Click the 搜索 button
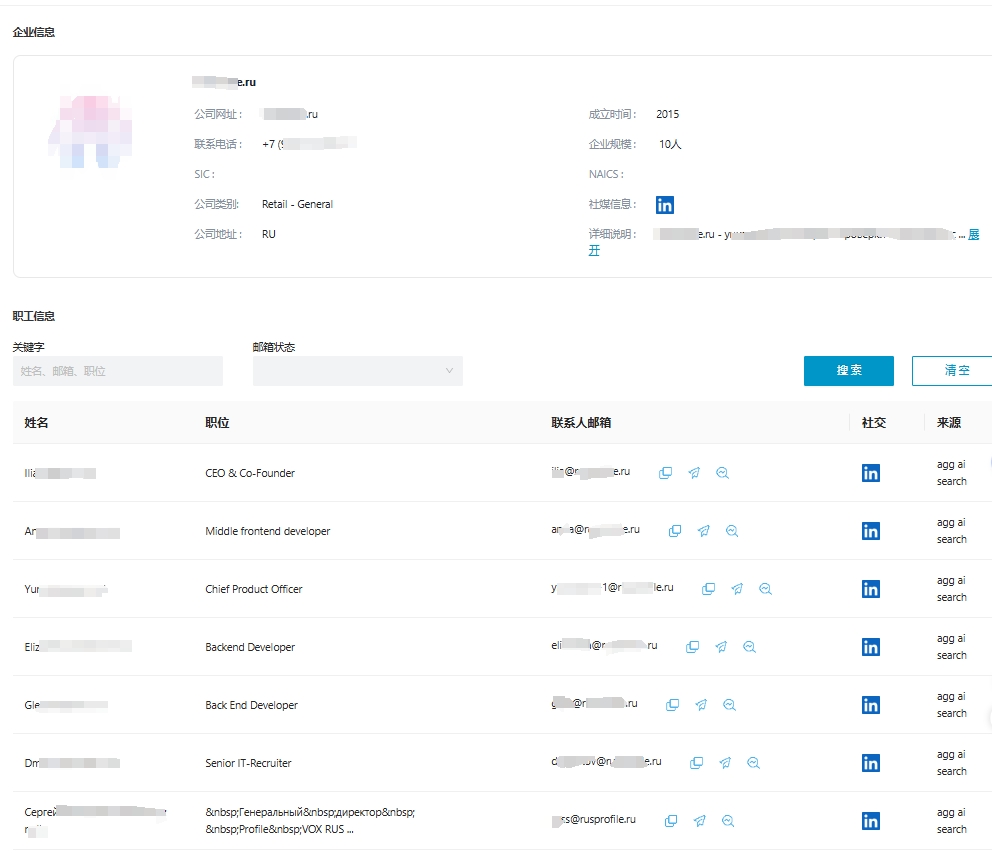The image size is (992, 859). click(848, 370)
